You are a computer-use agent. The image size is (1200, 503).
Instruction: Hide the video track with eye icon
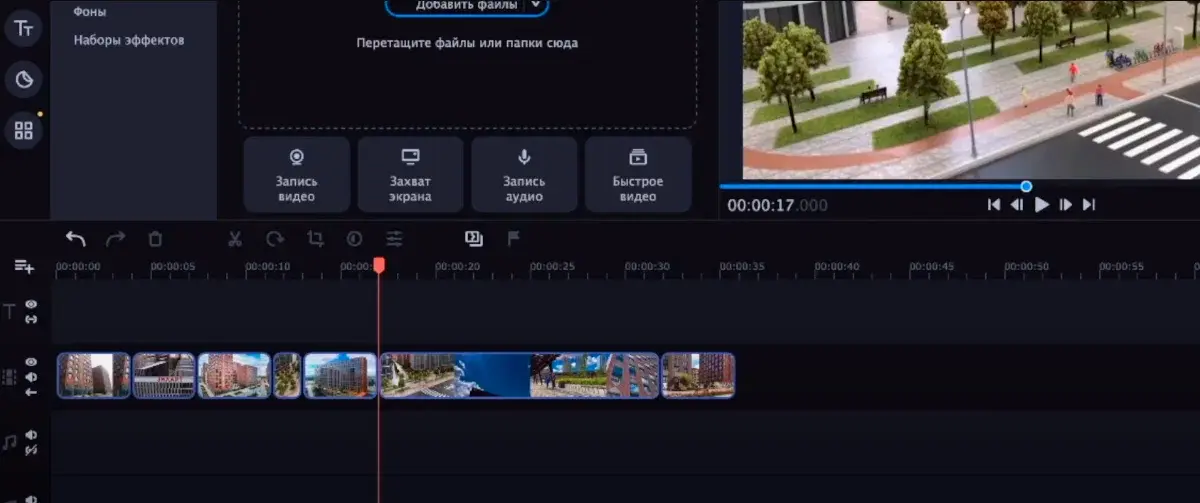[31, 362]
